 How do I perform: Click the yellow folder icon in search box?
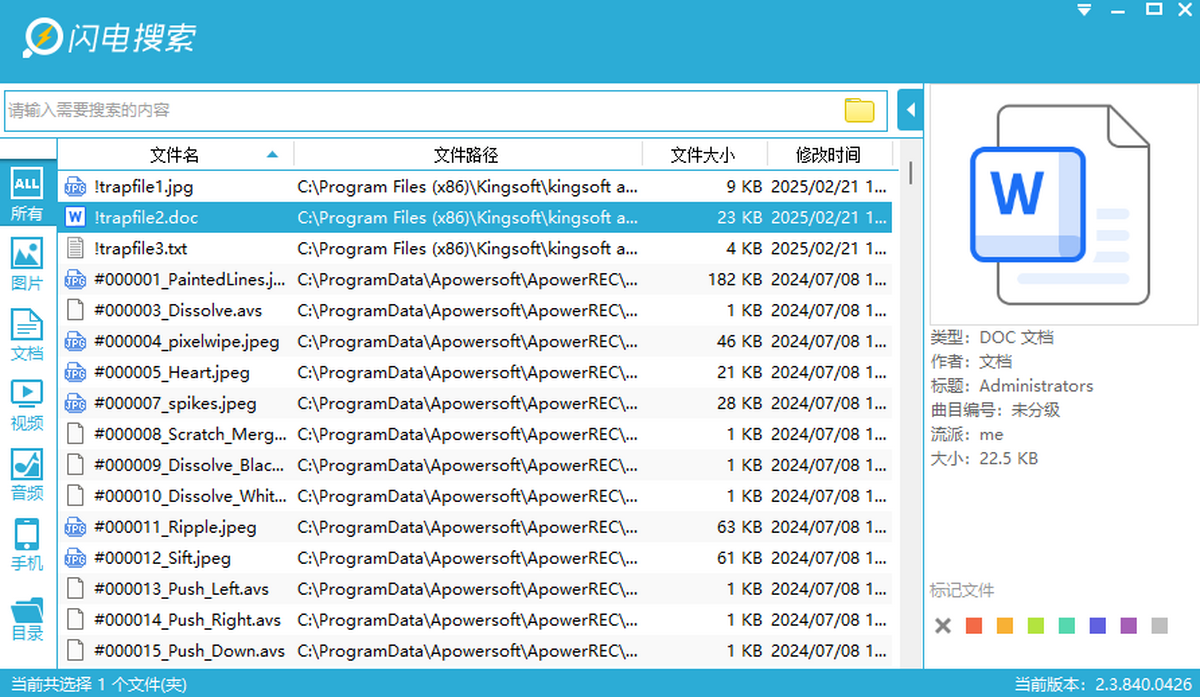point(859,110)
